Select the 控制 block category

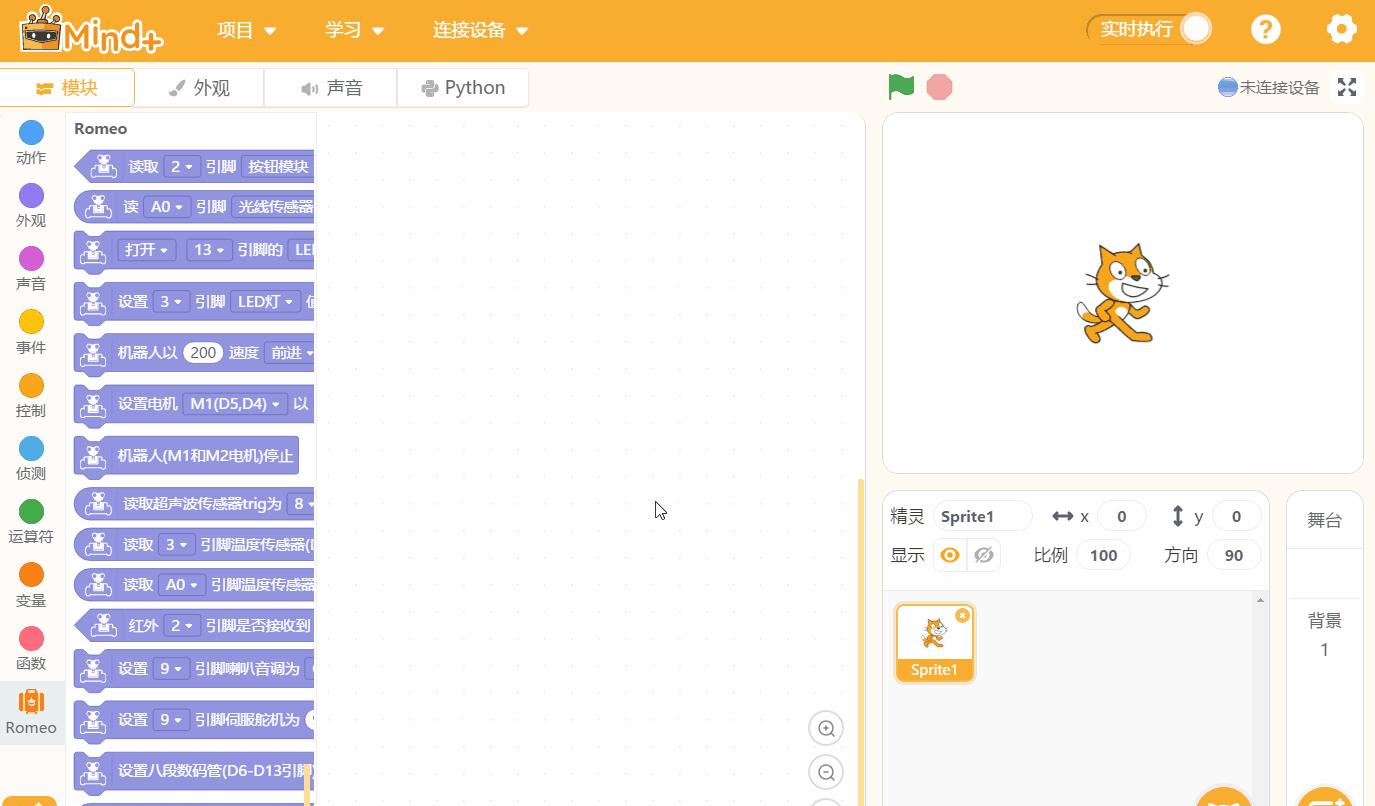coord(31,395)
